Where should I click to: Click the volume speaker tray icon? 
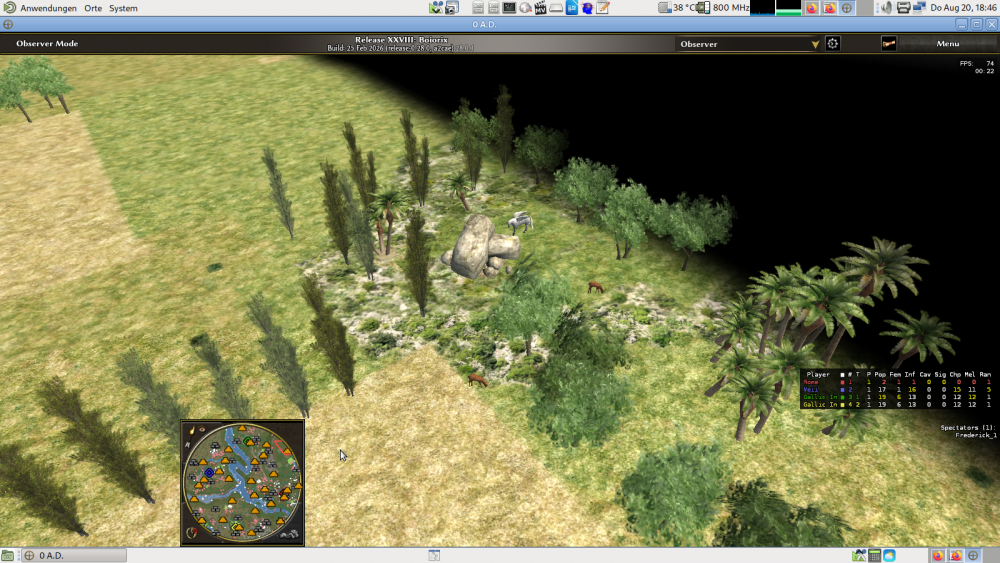(x=886, y=8)
